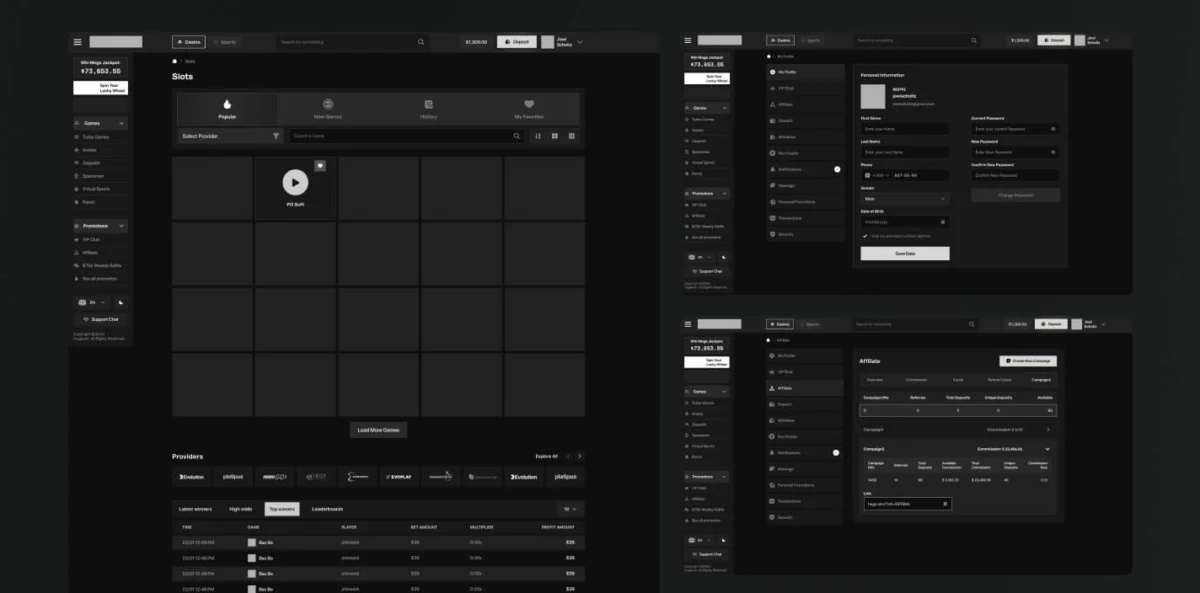1200x593 pixels.
Task: Click search magnifier in Slots top bar
Action: [421, 42]
